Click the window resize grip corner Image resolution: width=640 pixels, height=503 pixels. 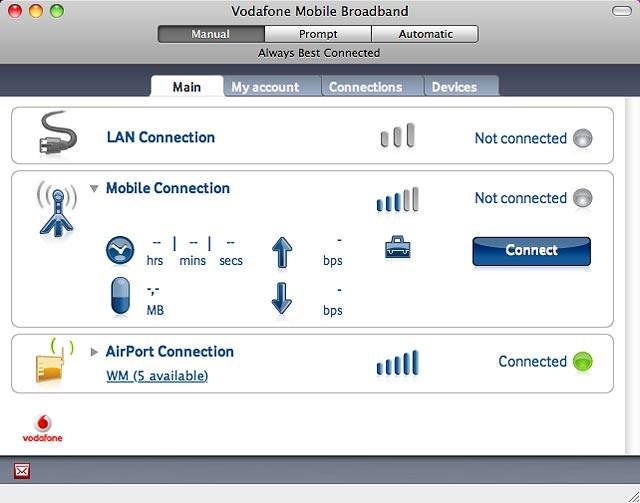pyautogui.click(x=632, y=495)
